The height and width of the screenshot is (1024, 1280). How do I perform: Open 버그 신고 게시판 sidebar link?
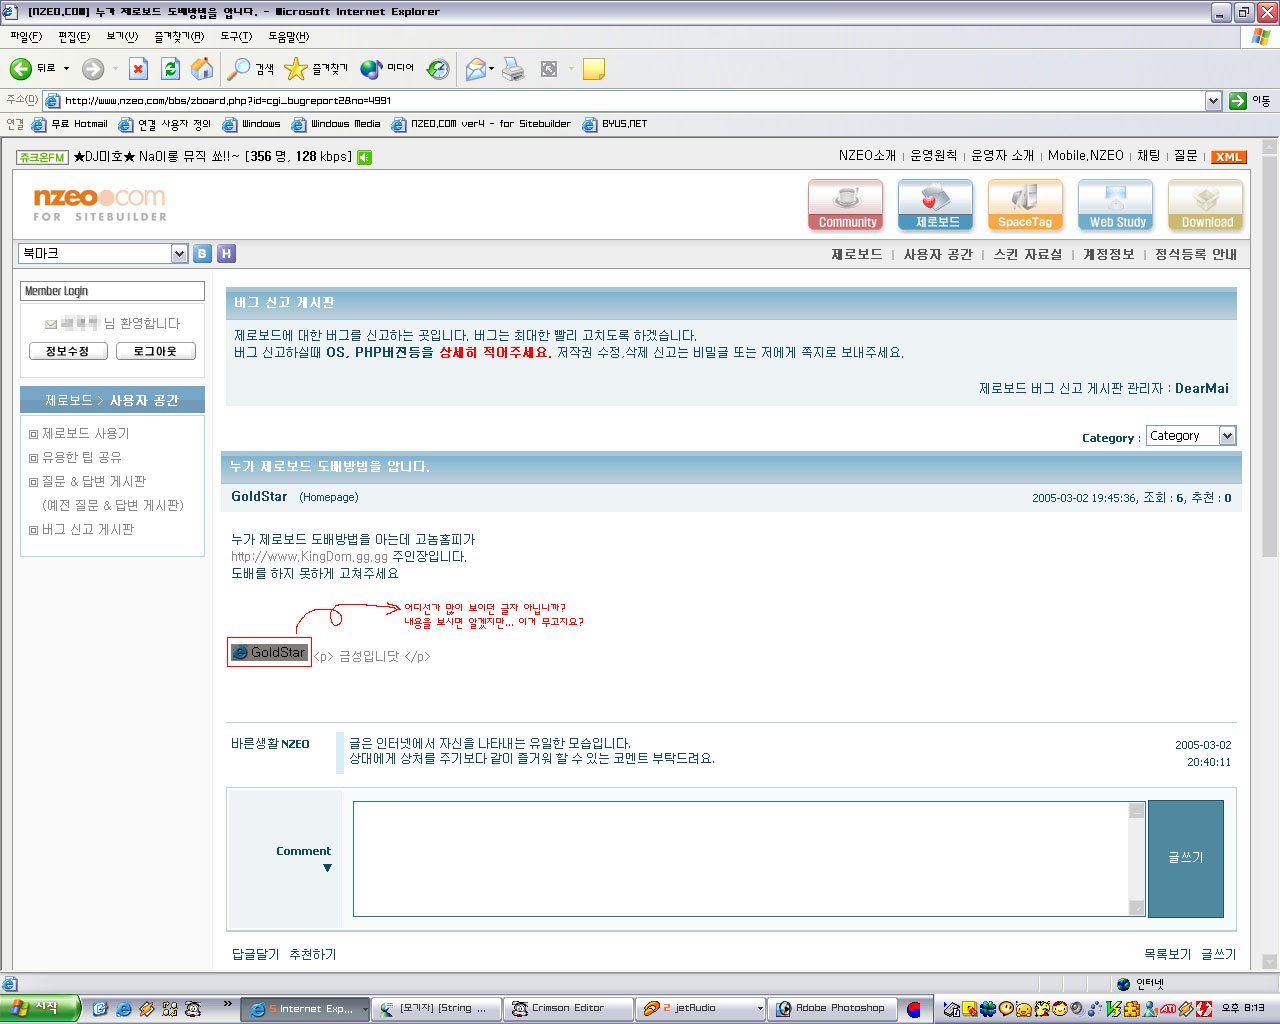click(88, 529)
